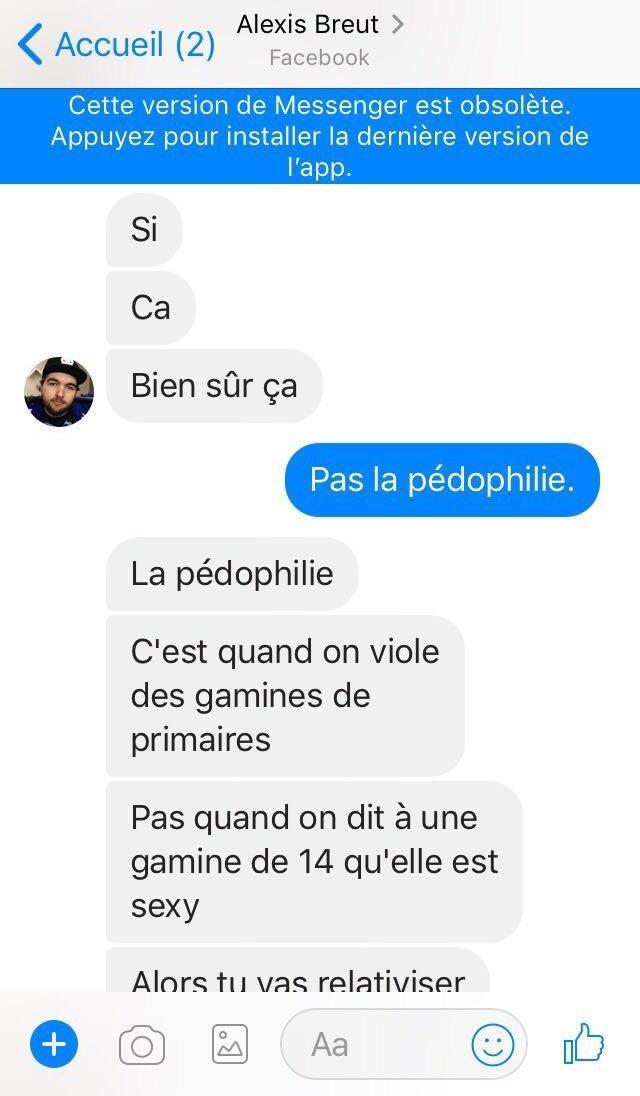The height and width of the screenshot is (1096, 640).
Task: Select the 'Bien sûr ça' message
Action: pos(214,386)
